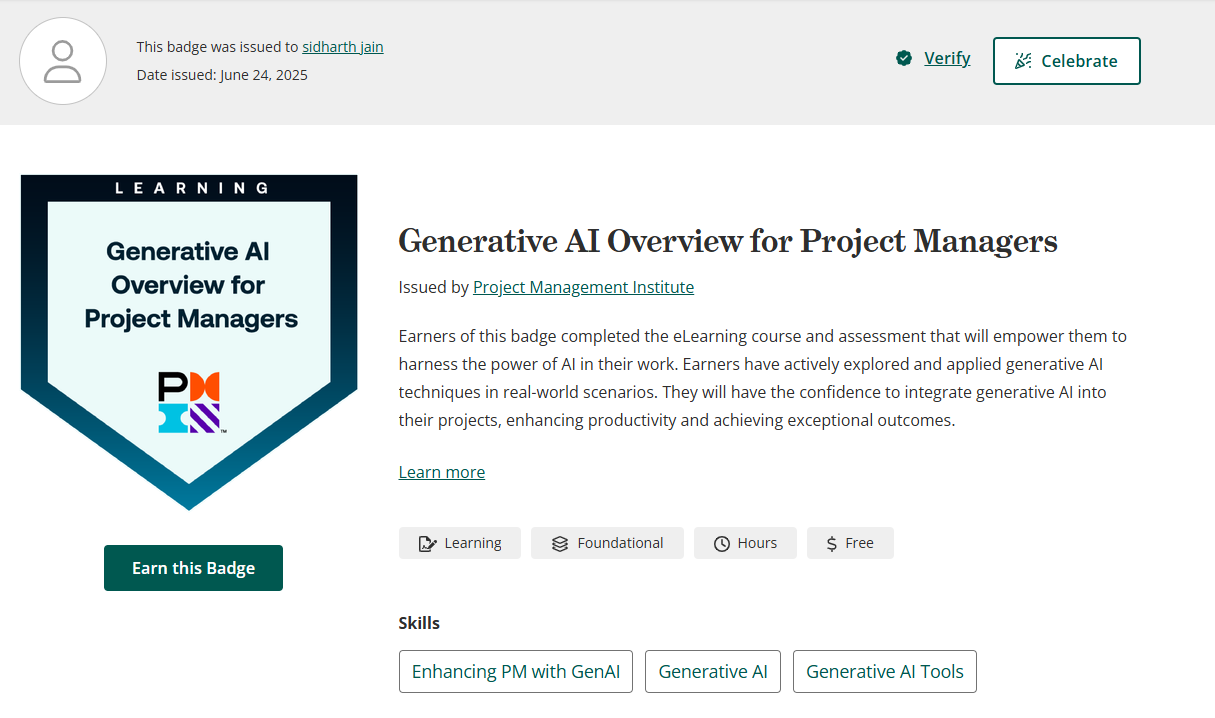Click the LEARNING banner atop the badge

[189, 187]
